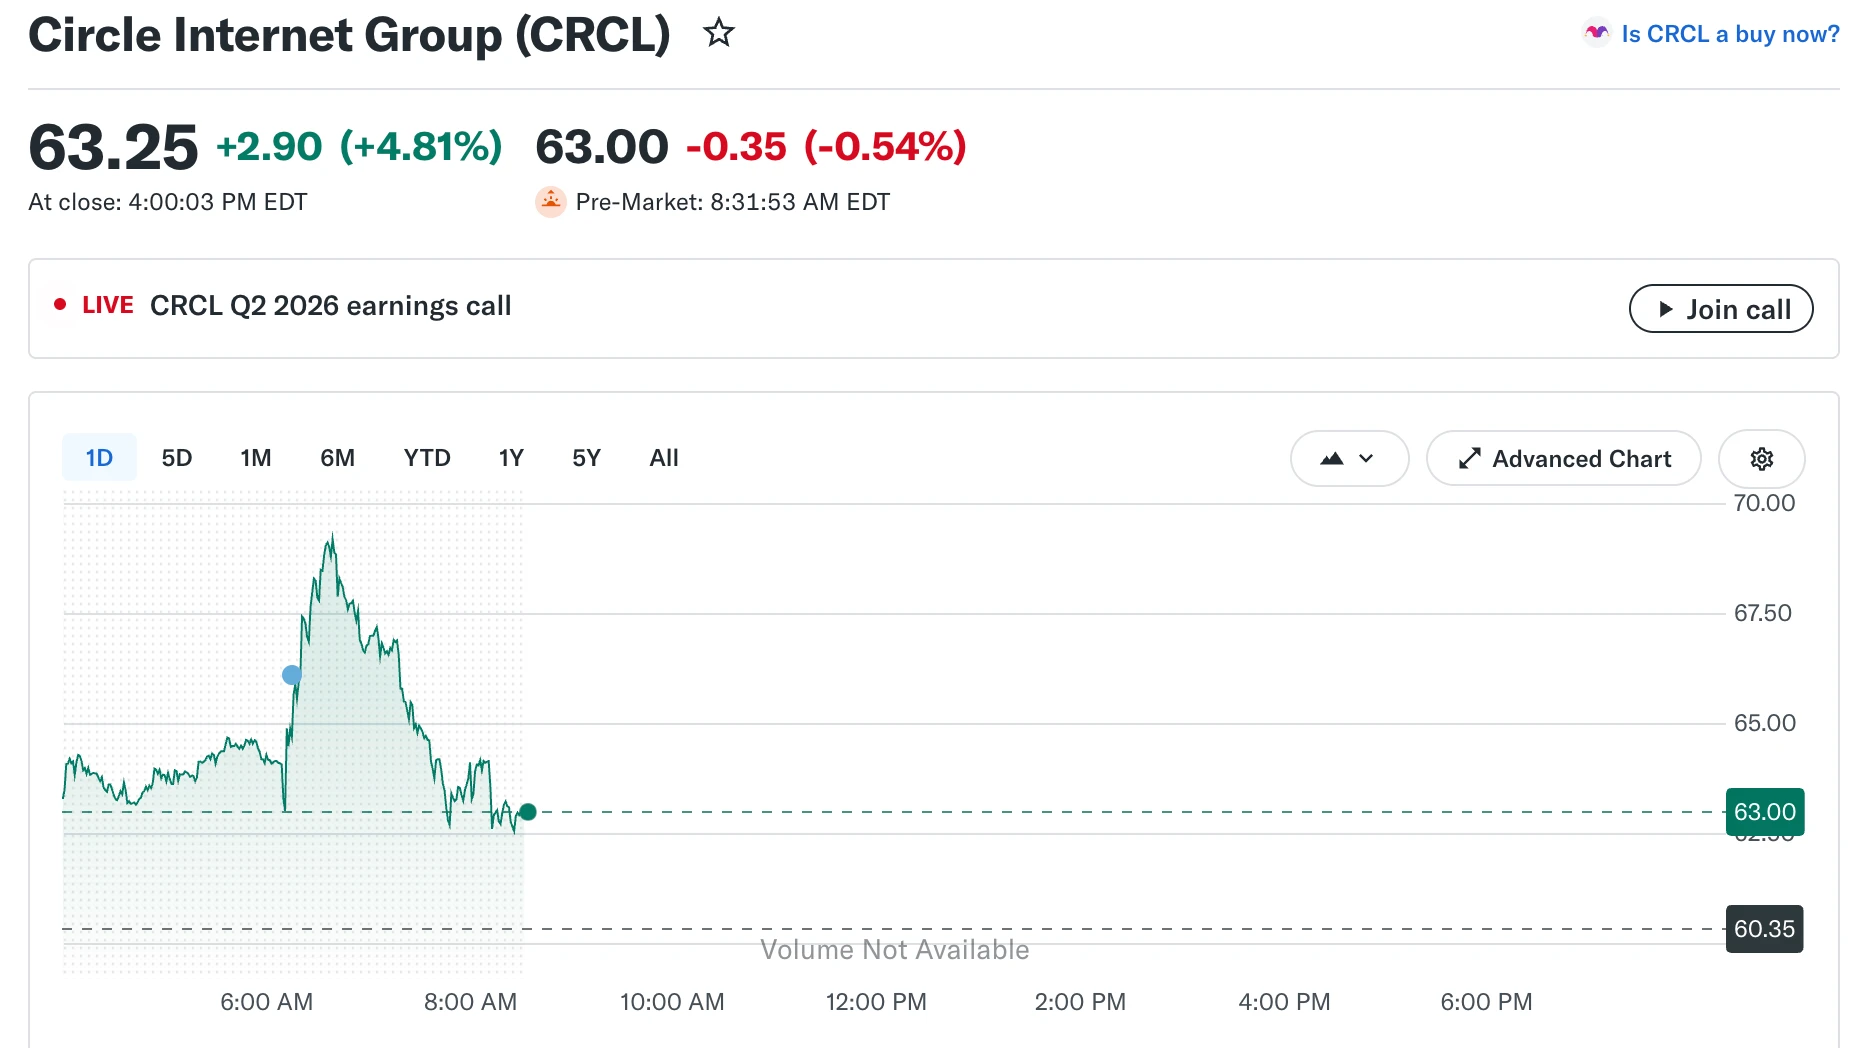Image resolution: width=1868 pixels, height=1048 pixels.
Task: Switch to the 5D range tab
Action: (177, 458)
